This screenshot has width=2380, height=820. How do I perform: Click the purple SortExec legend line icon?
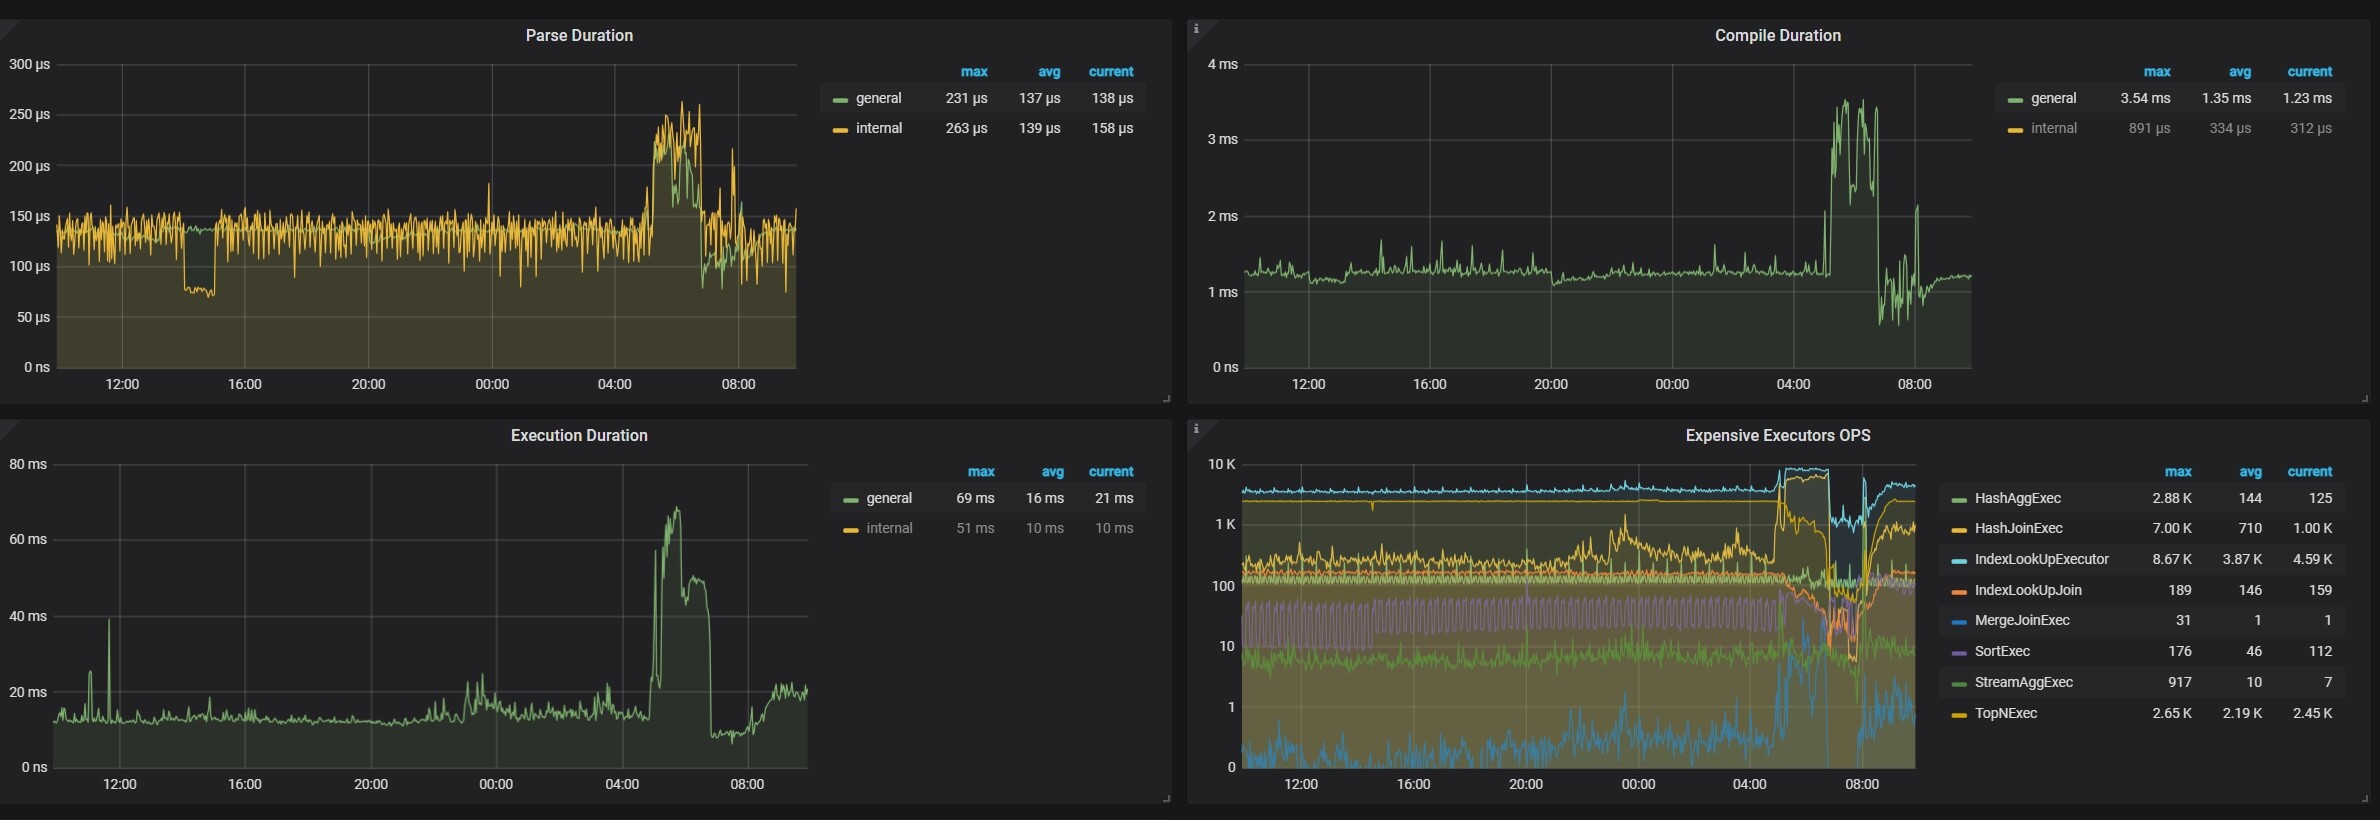pos(1959,653)
